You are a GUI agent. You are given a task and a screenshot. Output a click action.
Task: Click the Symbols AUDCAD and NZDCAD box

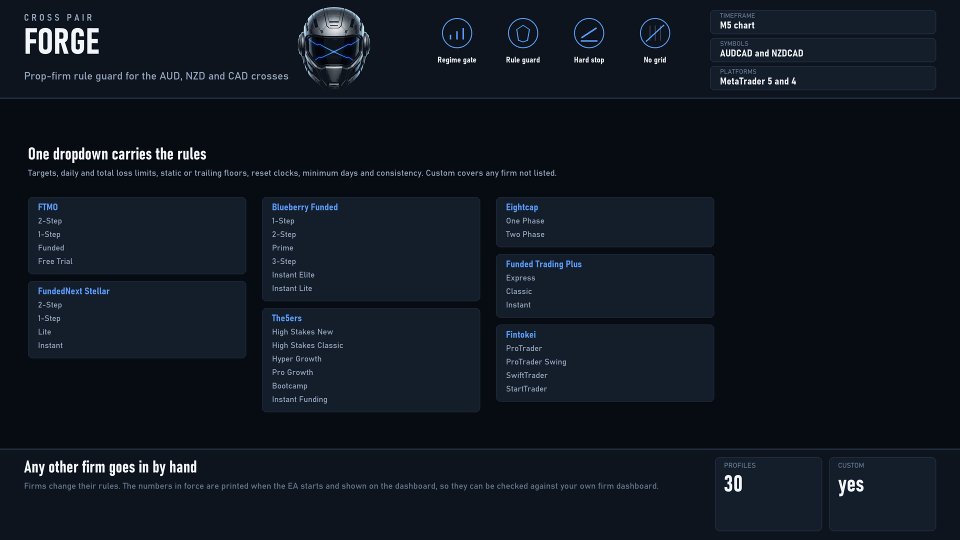tap(823, 50)
